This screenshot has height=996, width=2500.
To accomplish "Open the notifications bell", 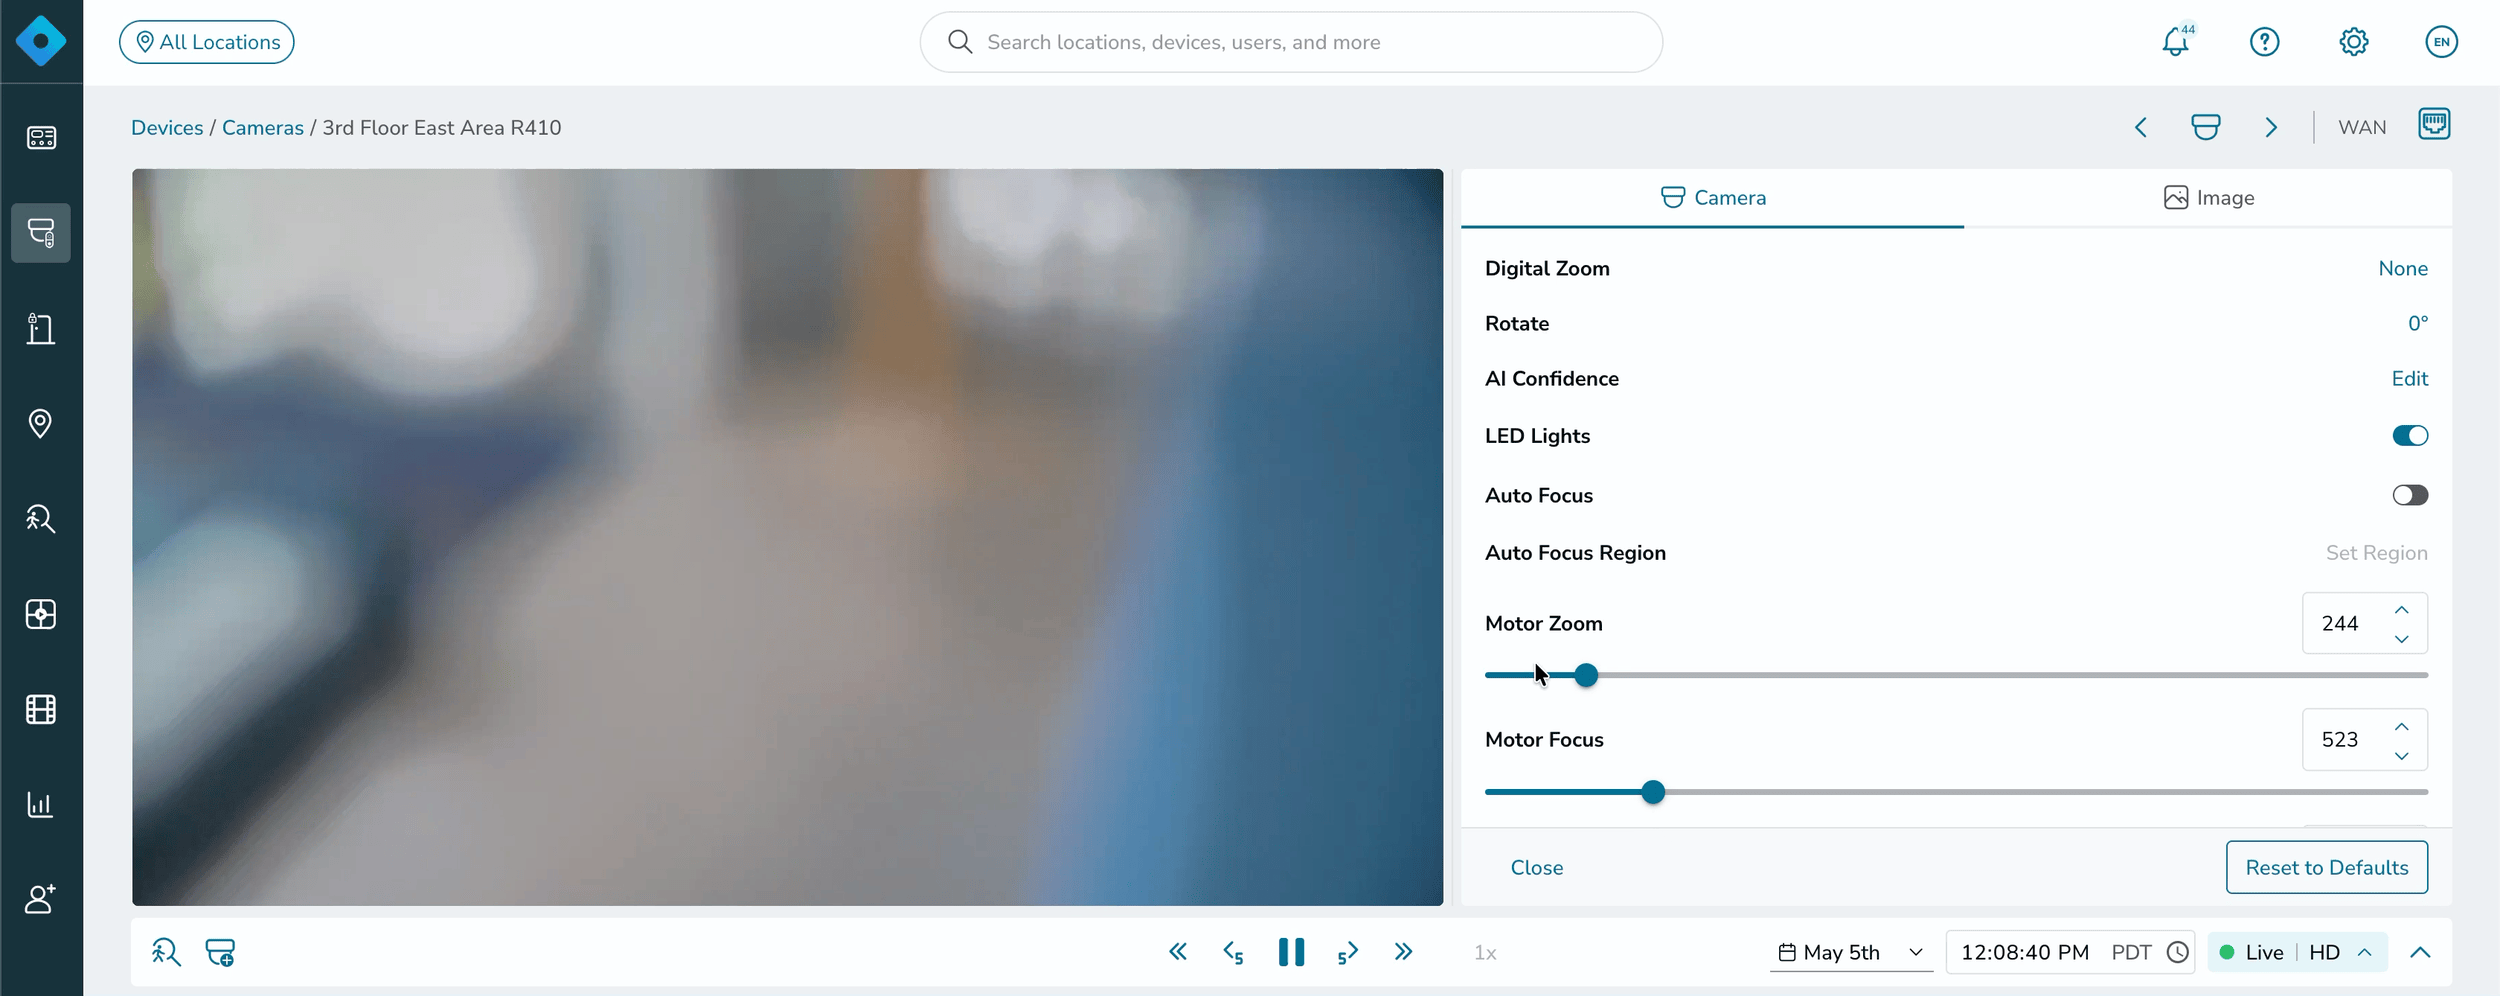I will coord(2176,42).
